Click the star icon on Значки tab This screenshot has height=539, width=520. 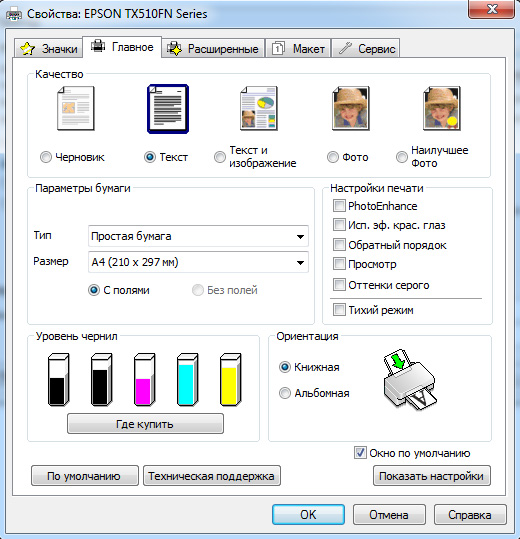(27, 48)
